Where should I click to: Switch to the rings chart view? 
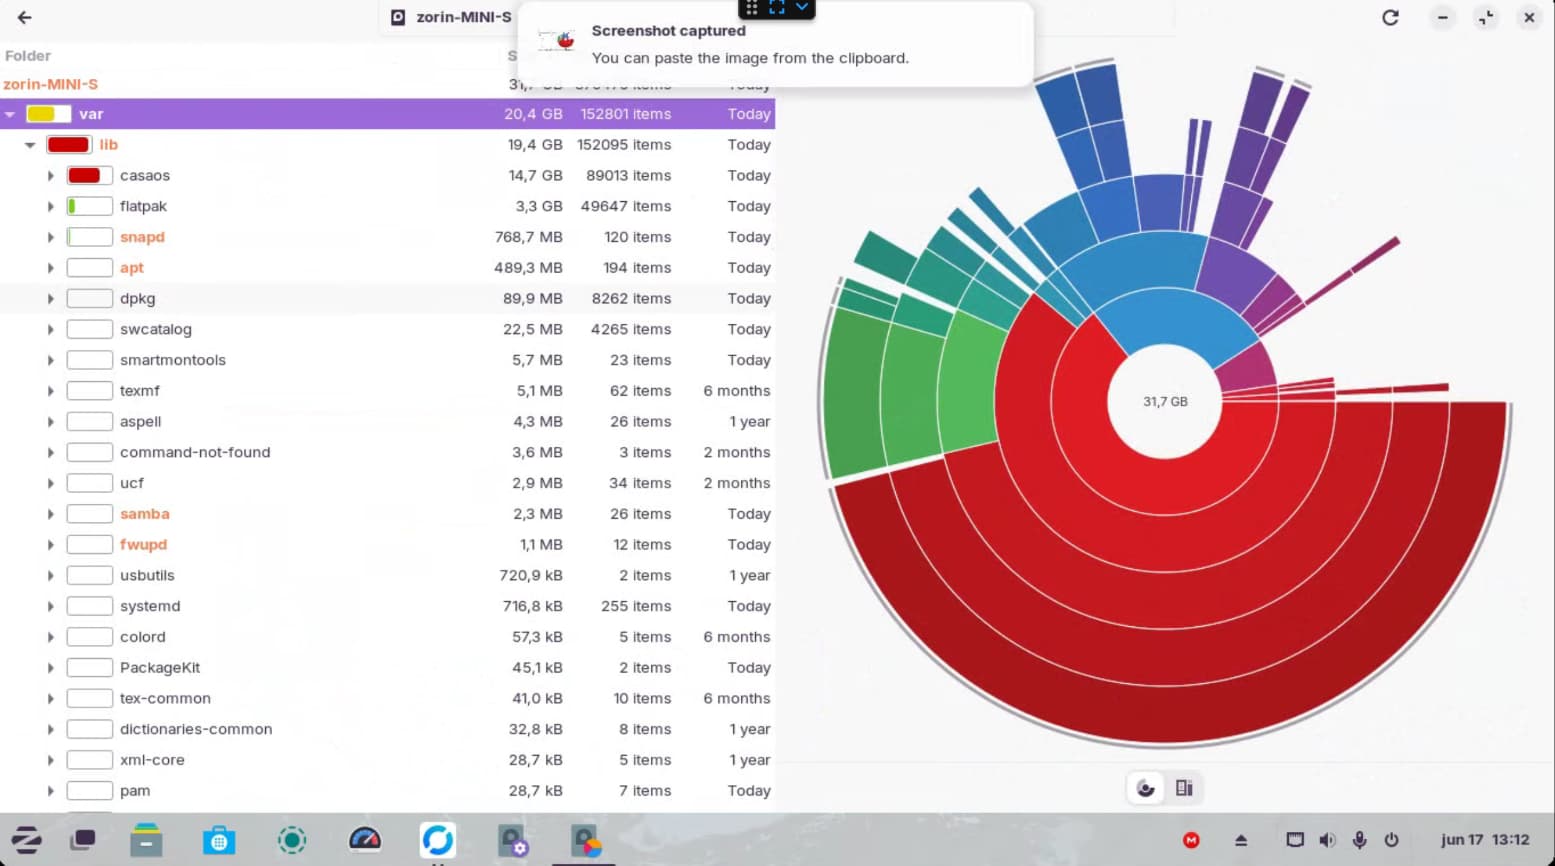(x=1146, y=788)
